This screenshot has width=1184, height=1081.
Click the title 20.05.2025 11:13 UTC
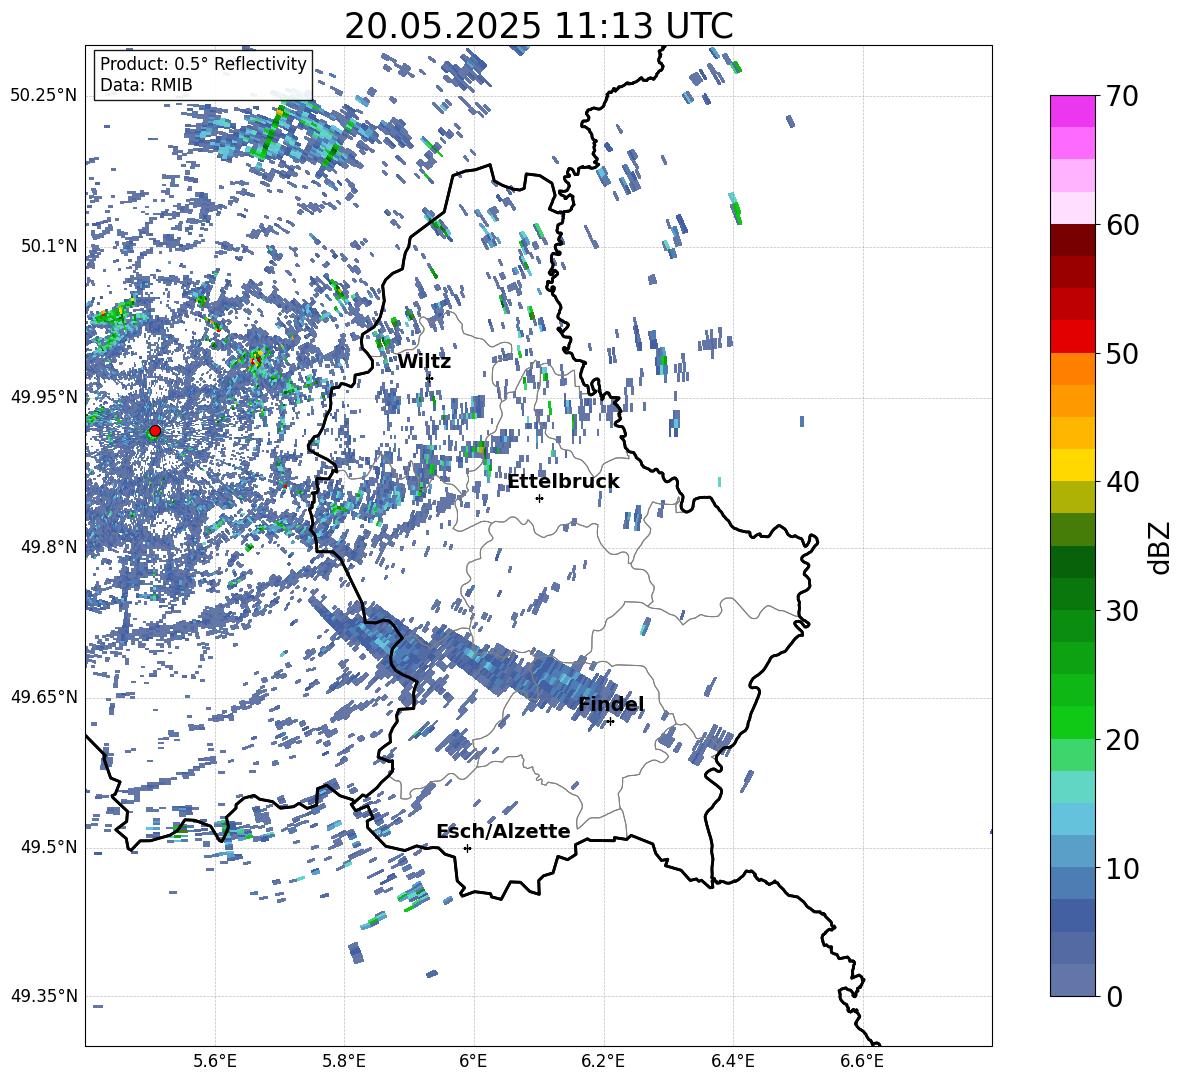click(538, 26)
